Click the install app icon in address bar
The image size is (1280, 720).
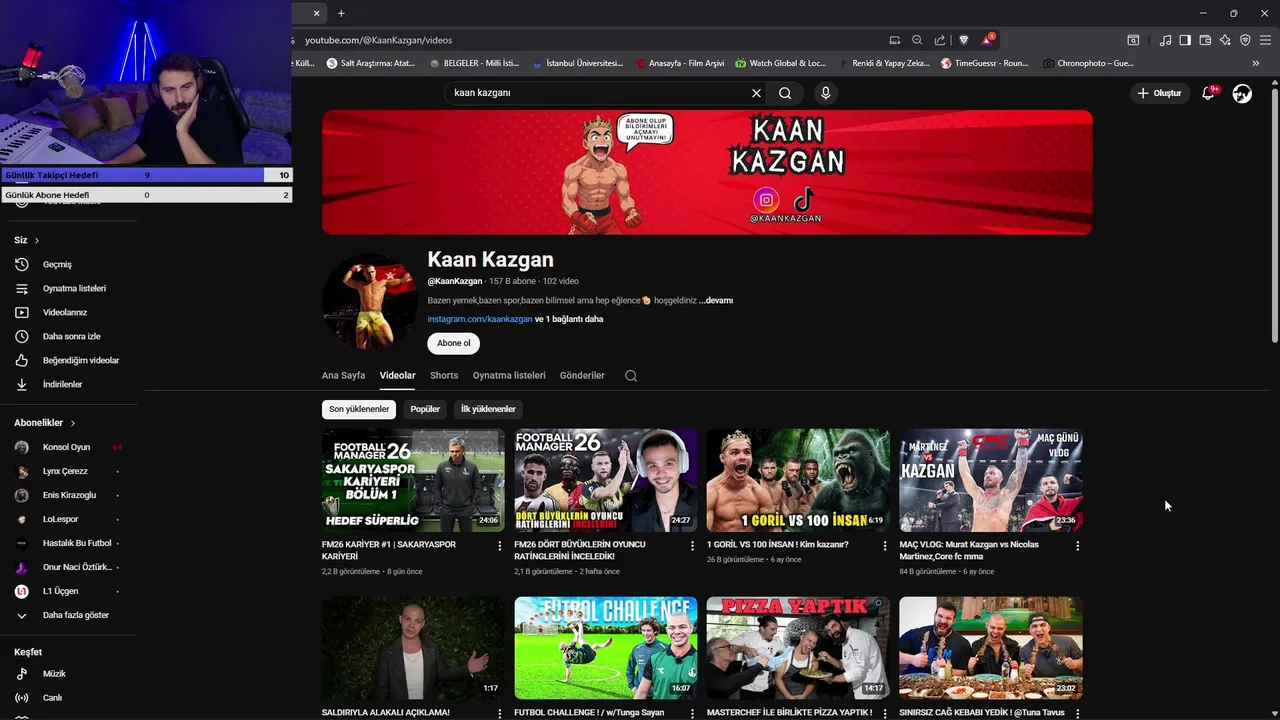click(x=894, y=40)
